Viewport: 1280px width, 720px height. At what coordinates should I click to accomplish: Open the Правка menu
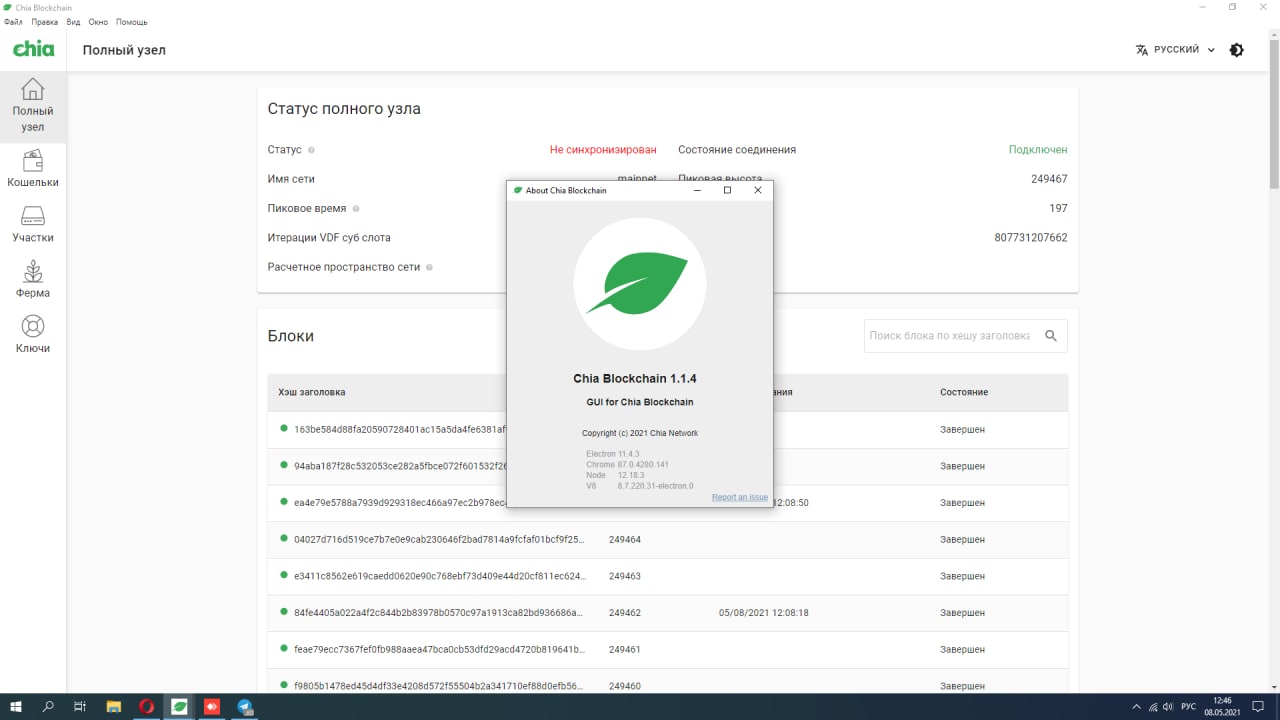44,22
